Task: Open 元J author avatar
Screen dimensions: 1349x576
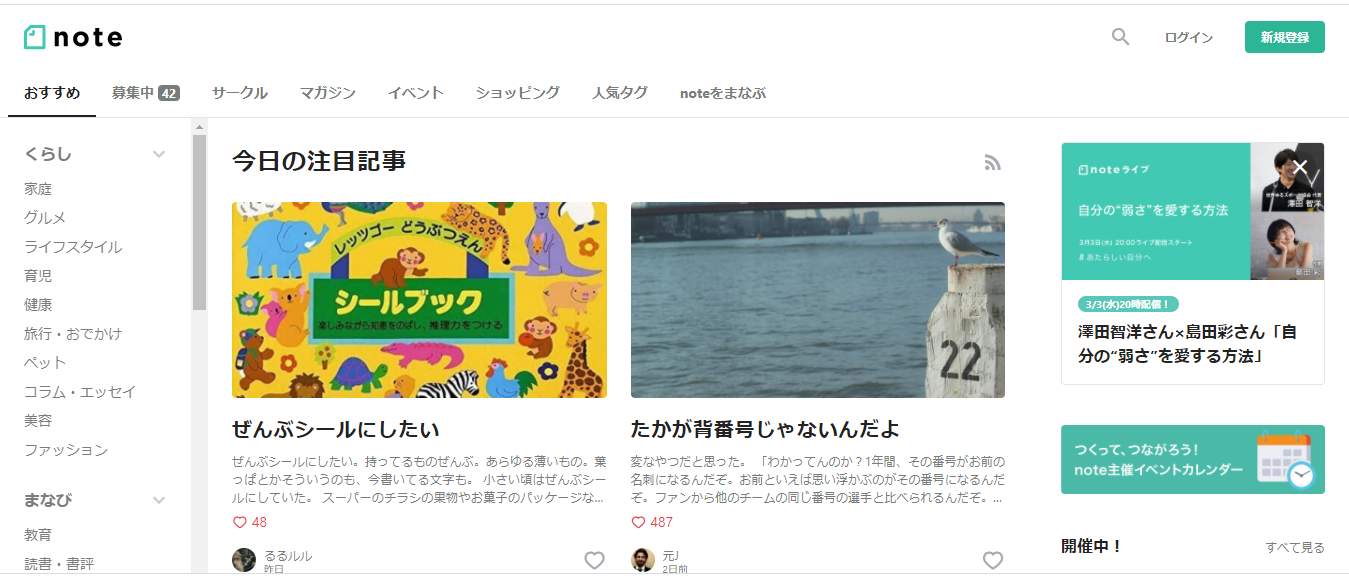Action: [x=643, y=560]
